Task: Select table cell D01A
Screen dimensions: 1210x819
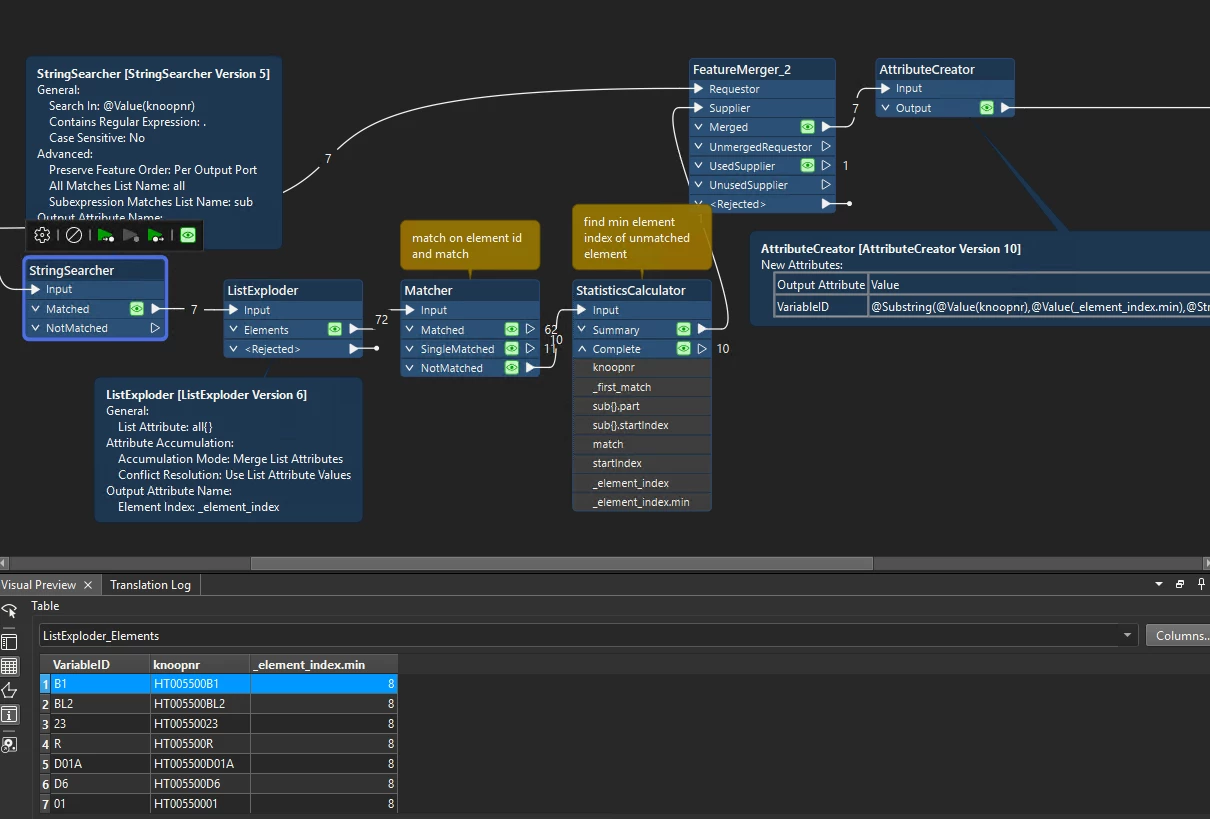Action: click(x=99, y=763)
